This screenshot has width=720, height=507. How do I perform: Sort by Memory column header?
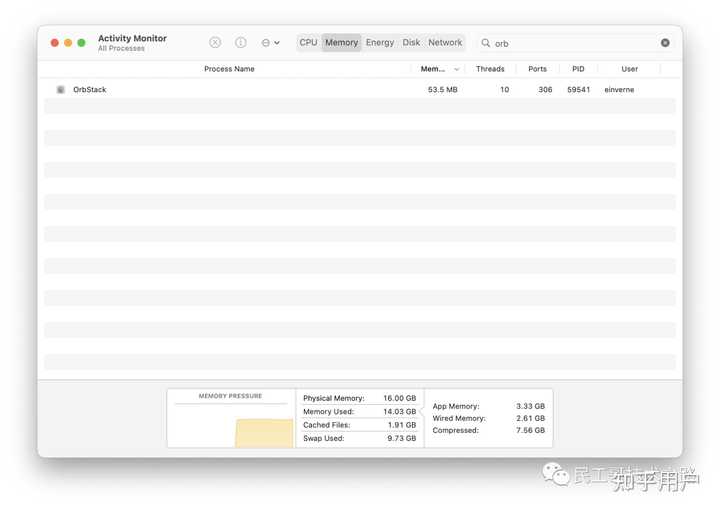433,69
